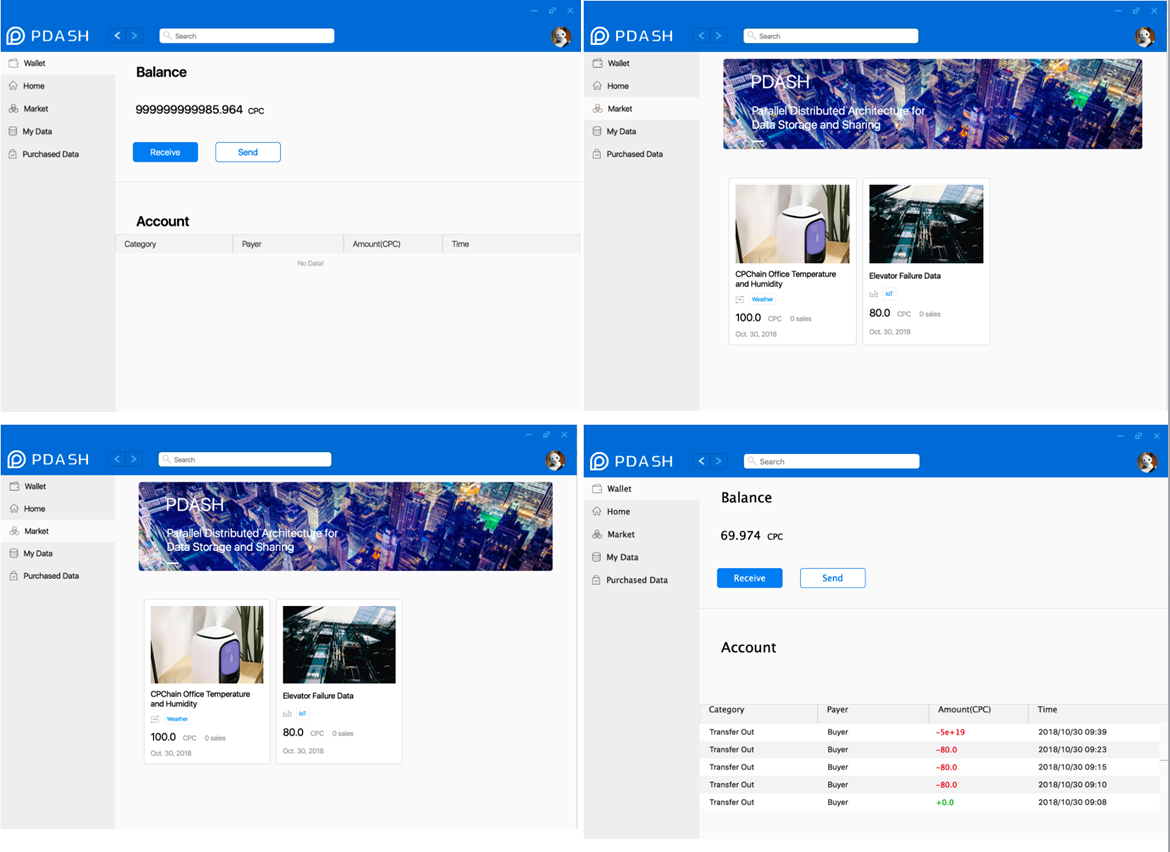Screen dimensions: 1170x852
Task: Click Weather tag in top-right window
Action: click(762, 299)
